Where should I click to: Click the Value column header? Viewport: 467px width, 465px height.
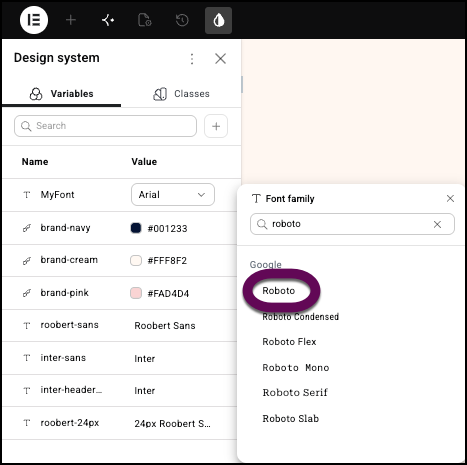point(144,162)
